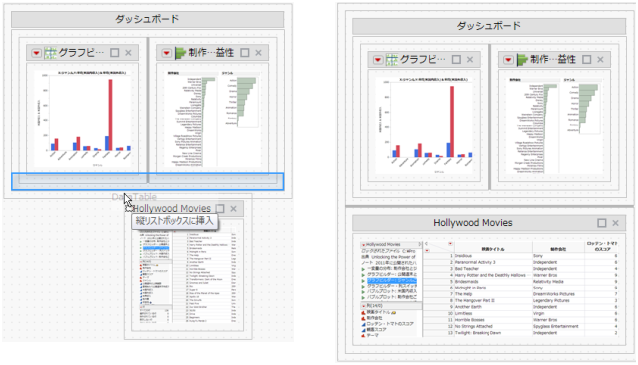Image resolution: width=638 pixels, height=365 pixels.
Task: Run script バブルプロット: 米国内収入 via green arrow
Action: pyautogui.click(x=363, y=292)
